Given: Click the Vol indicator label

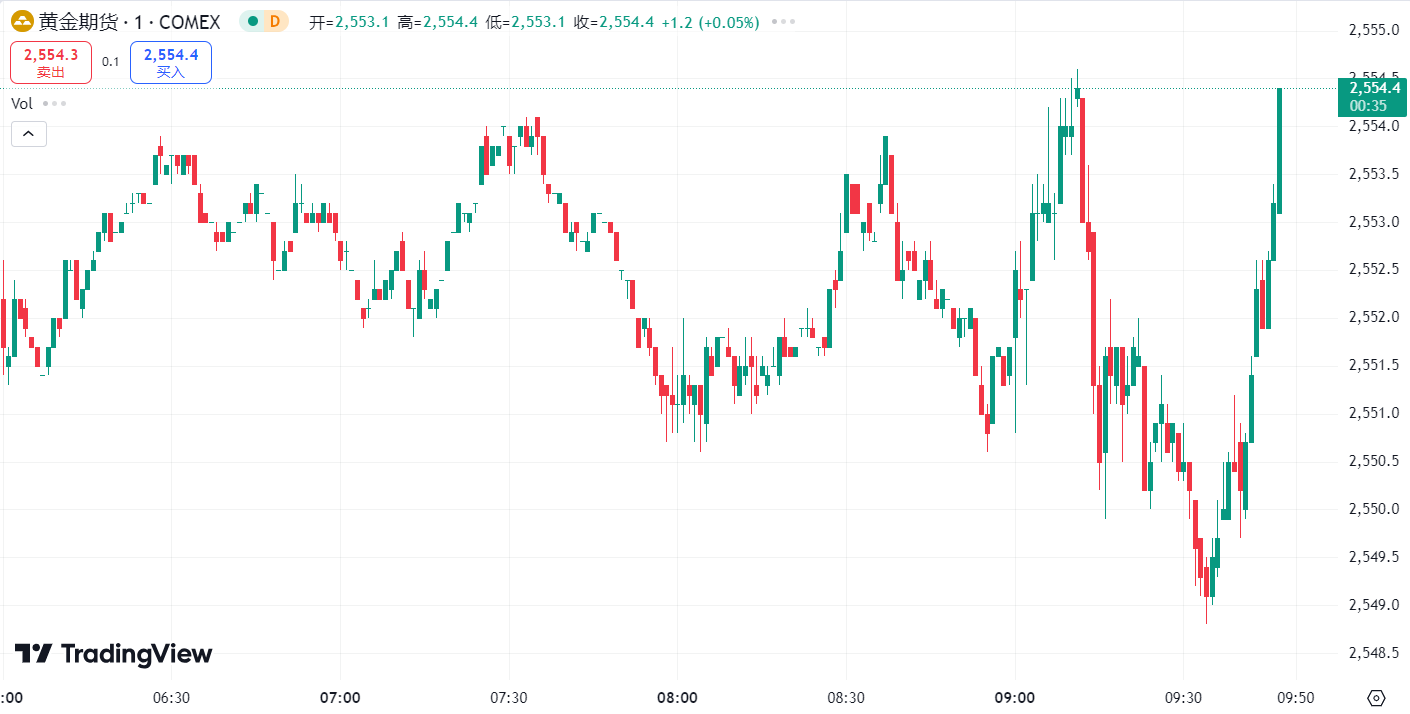Looking at the screenshot, I should click(22, 104).
